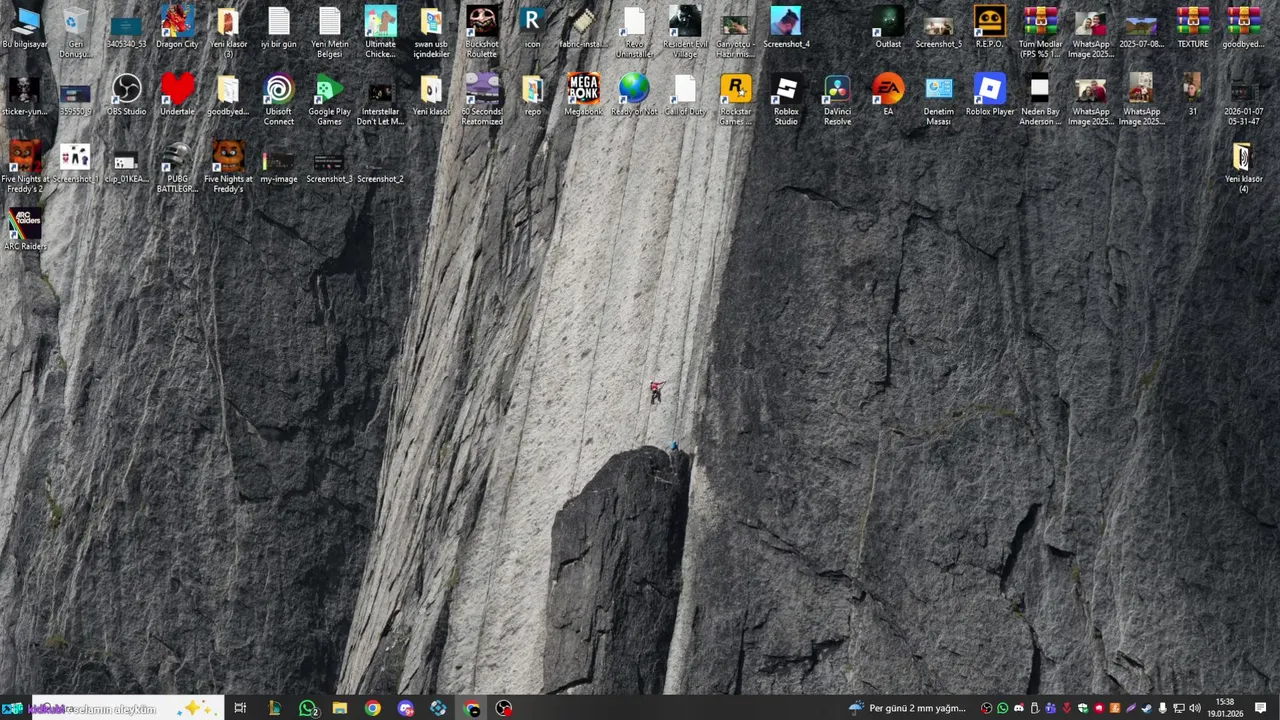Click the taskbar search box
This screenshot has height=720, width=1280.
[128, 708]
